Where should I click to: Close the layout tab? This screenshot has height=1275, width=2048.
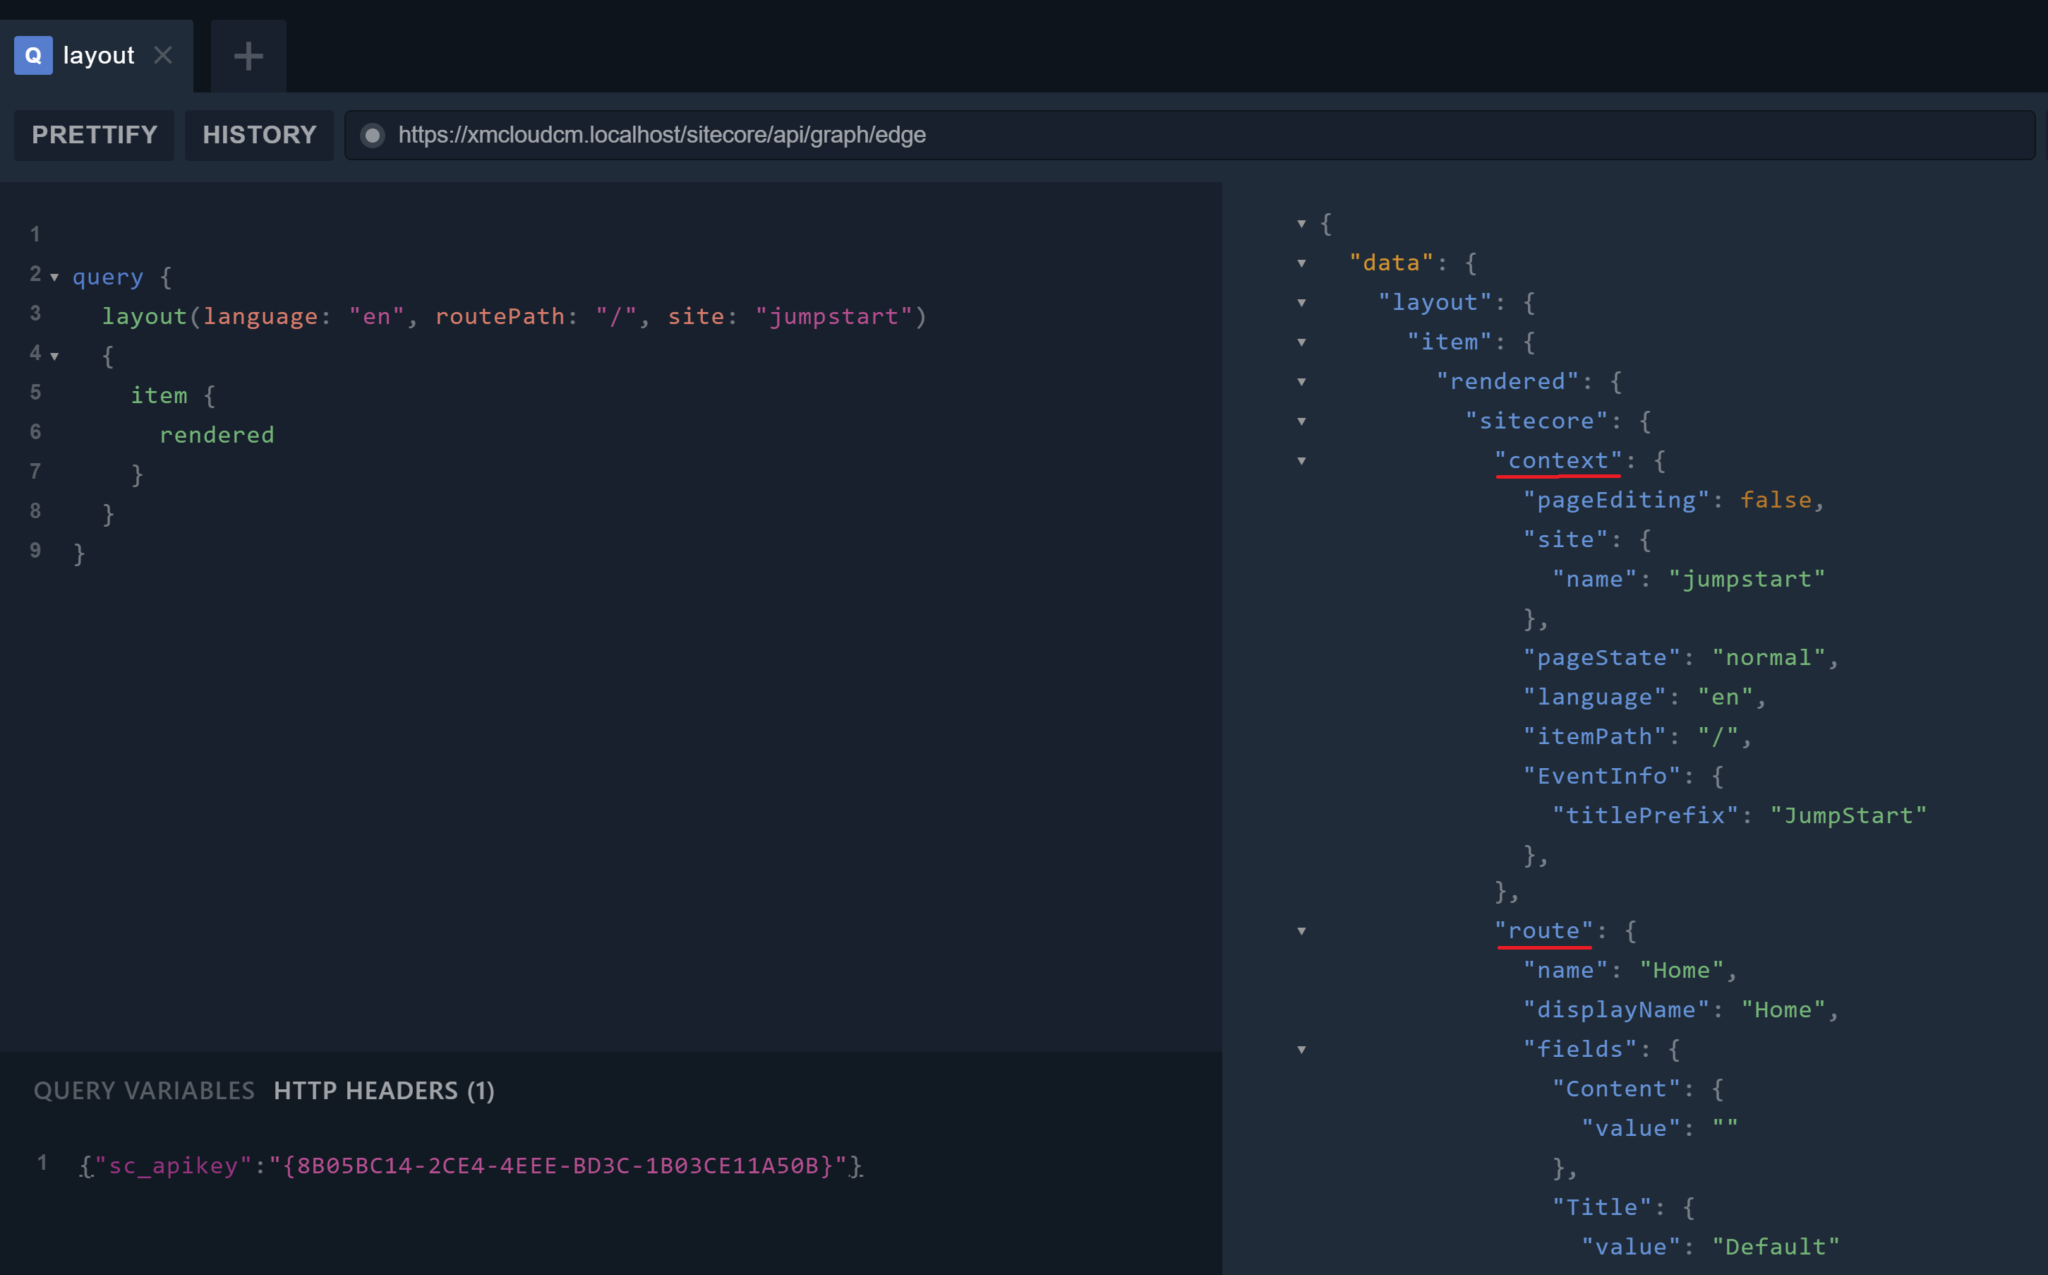point(165,55)
